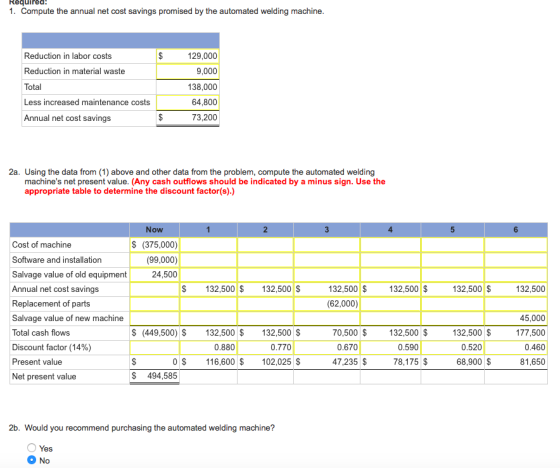Edit year 4 Annual net cost savings 132,500
This screenshot has width=560, height=468.
(390, 289)
